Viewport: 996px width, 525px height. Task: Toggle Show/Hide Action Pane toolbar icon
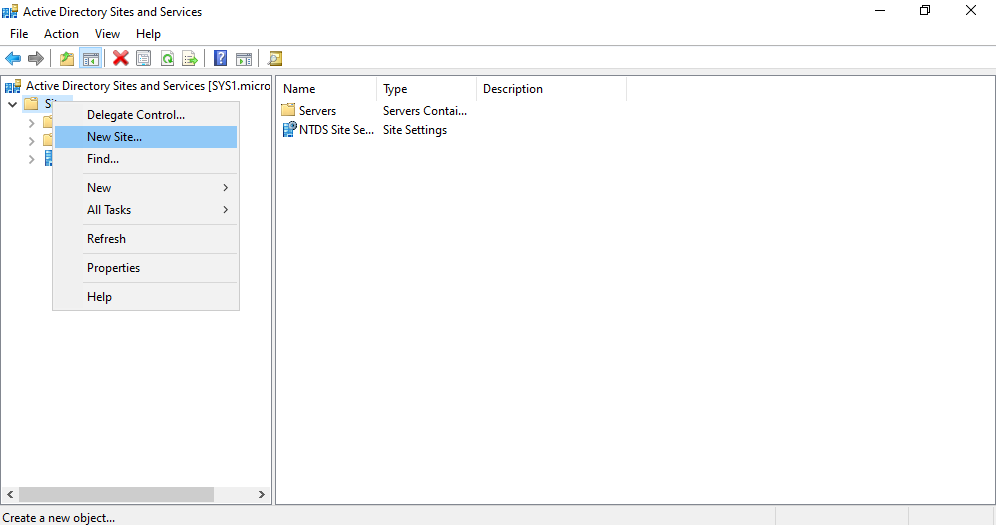click(x=244, y=58)
